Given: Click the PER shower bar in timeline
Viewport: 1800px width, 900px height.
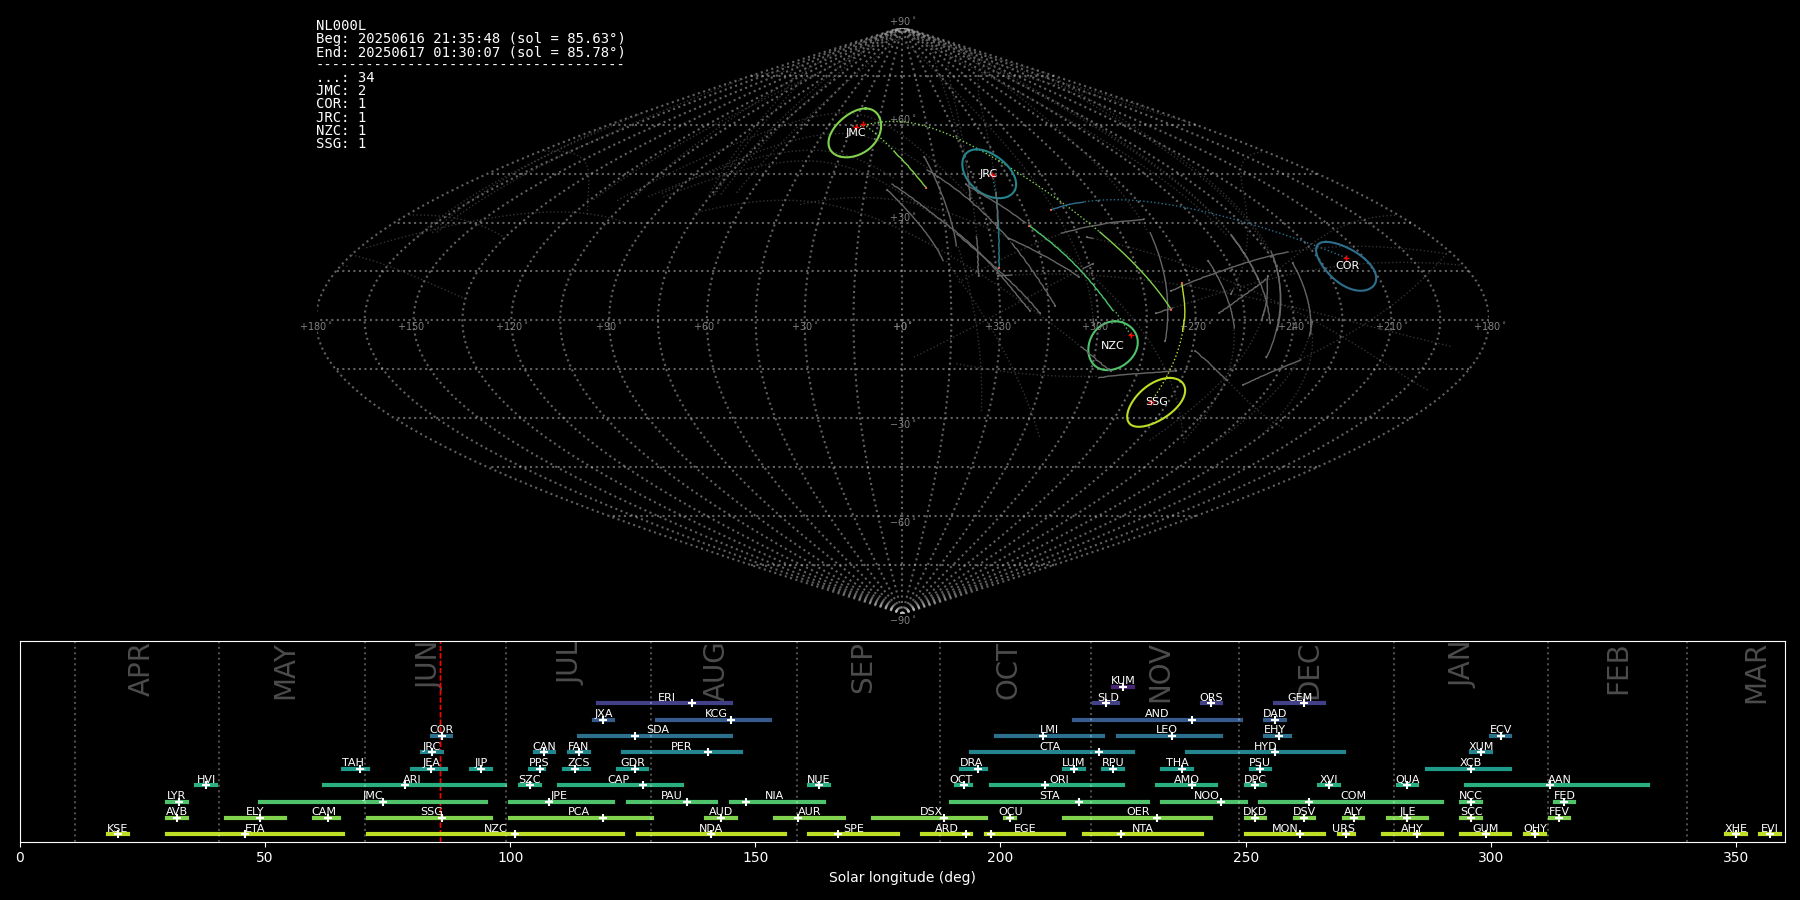Looking at the screenshot, I should tap(682, 752).
